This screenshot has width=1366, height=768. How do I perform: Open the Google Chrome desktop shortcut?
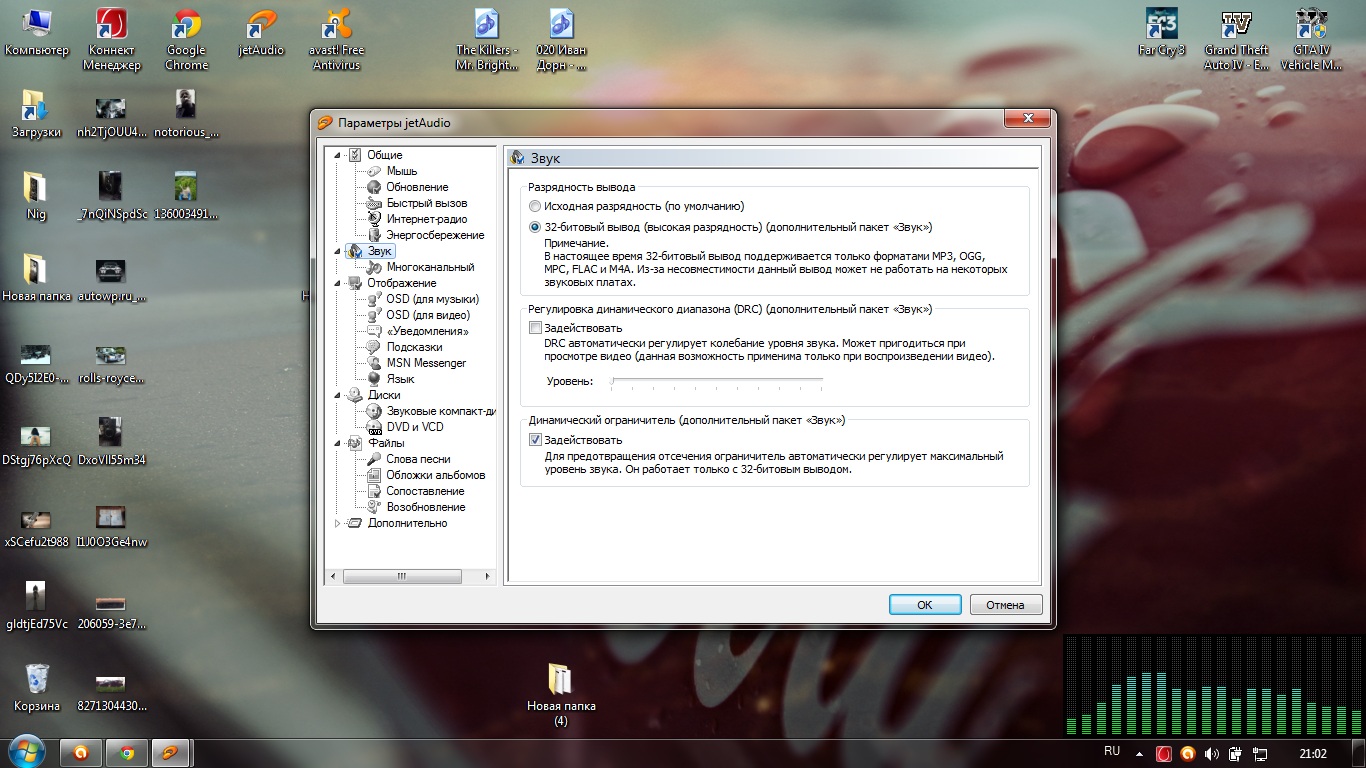(x=186, y=27)
